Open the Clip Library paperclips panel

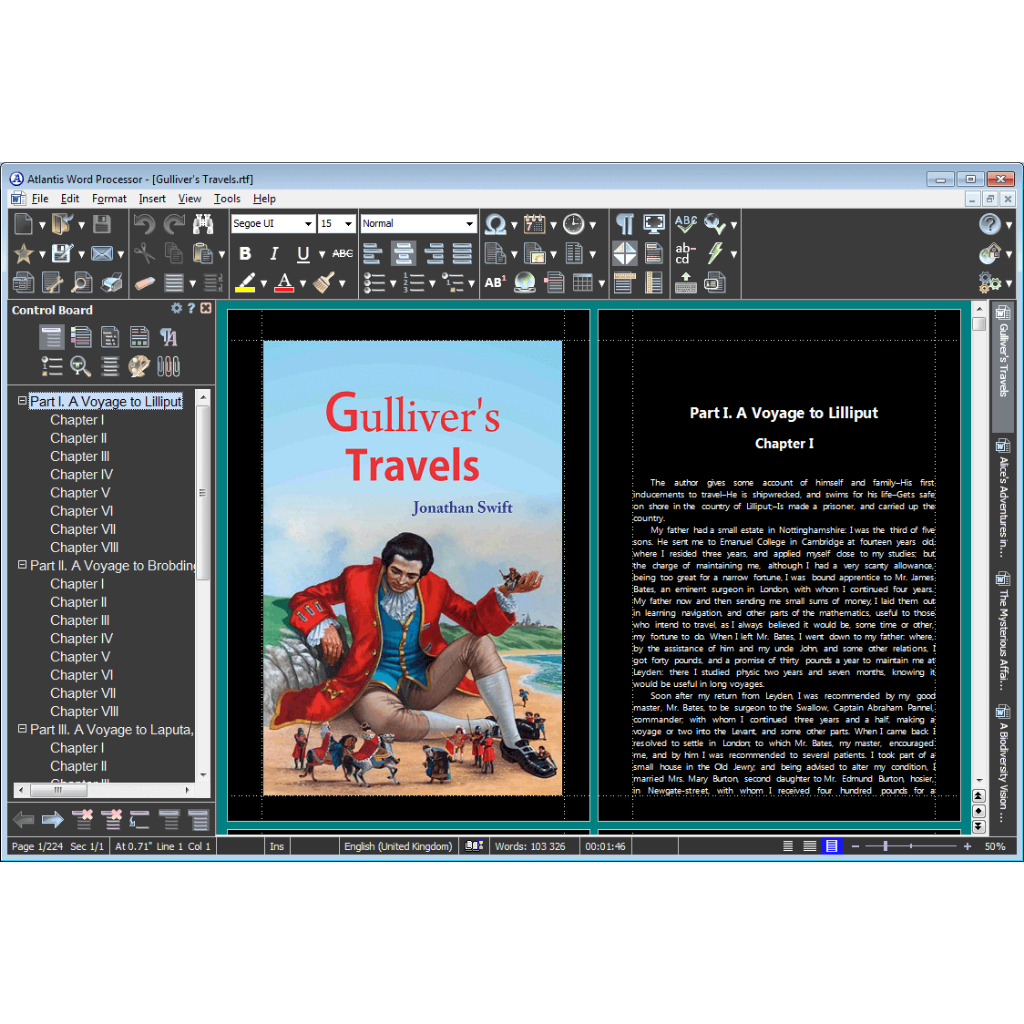click(168, 366)
